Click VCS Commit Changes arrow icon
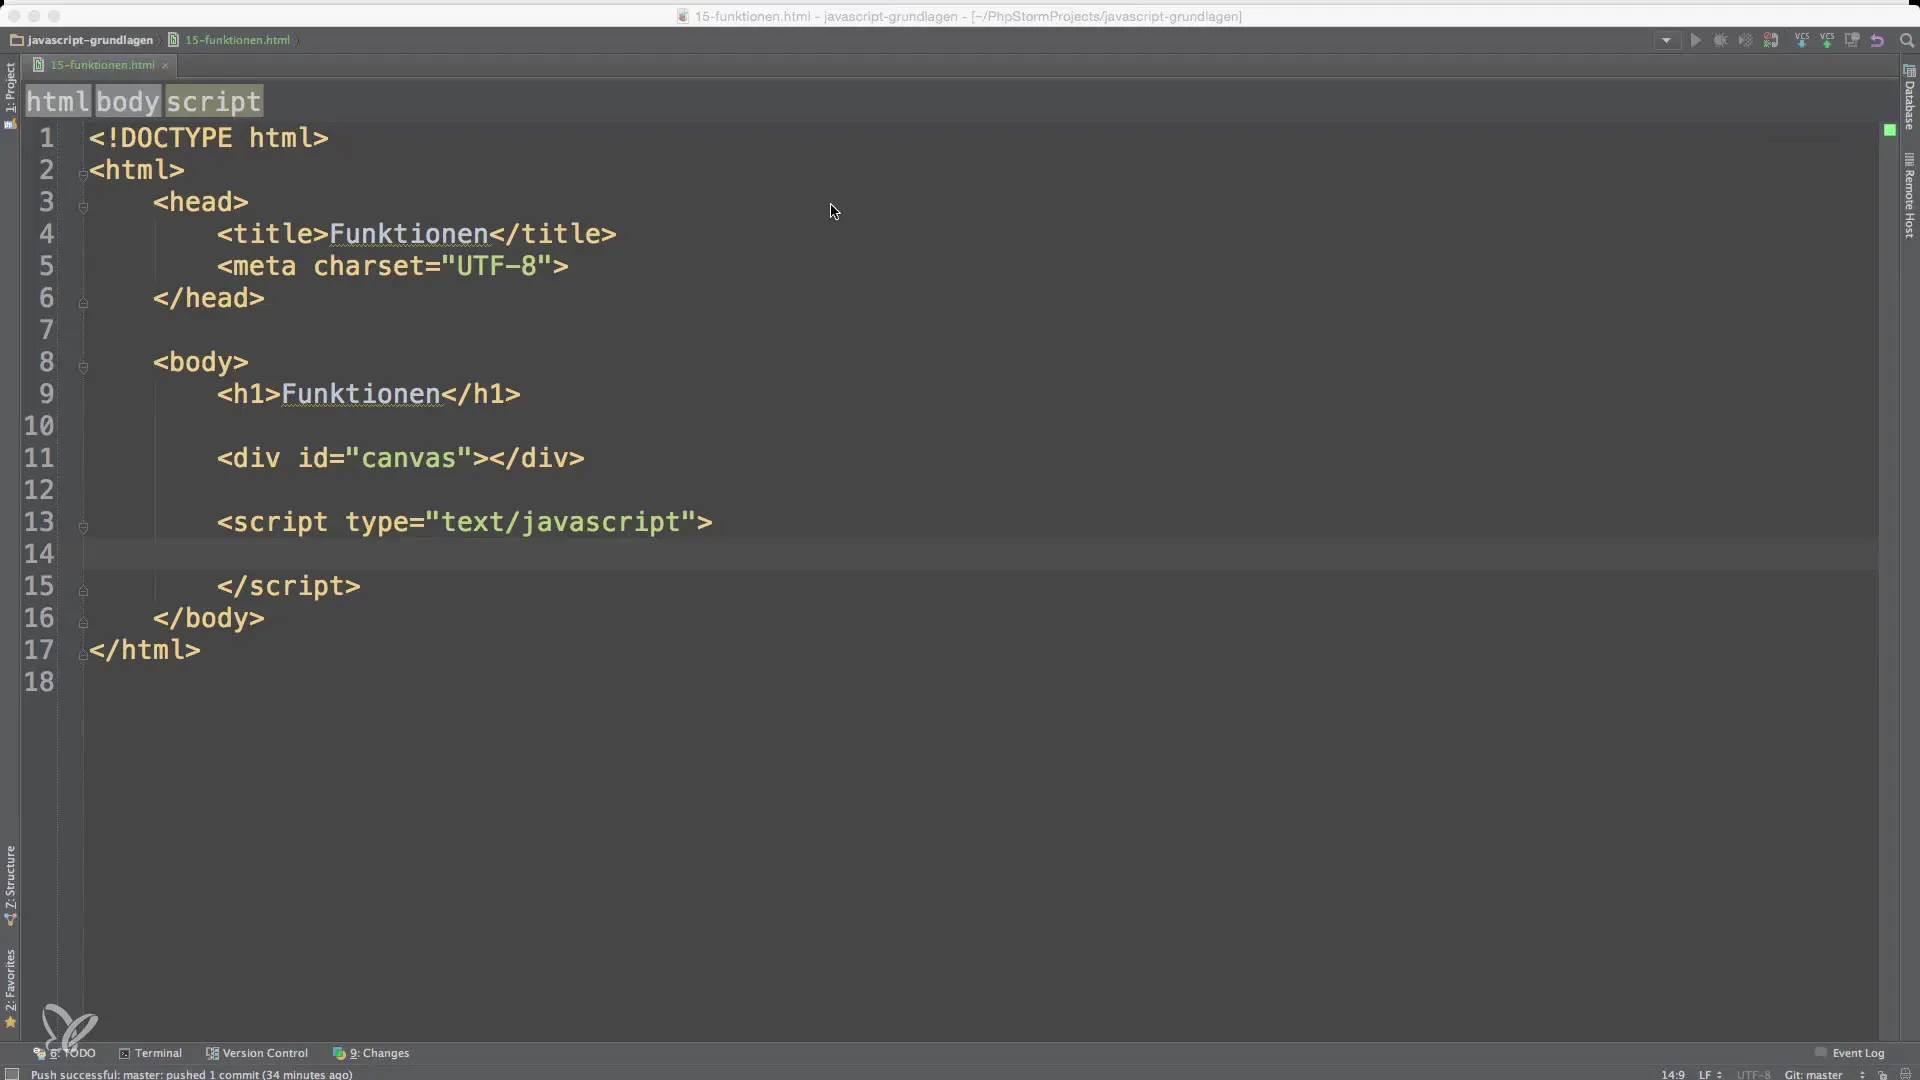The height and width of the screenshot is (1080, 1920). point(1827,41)
